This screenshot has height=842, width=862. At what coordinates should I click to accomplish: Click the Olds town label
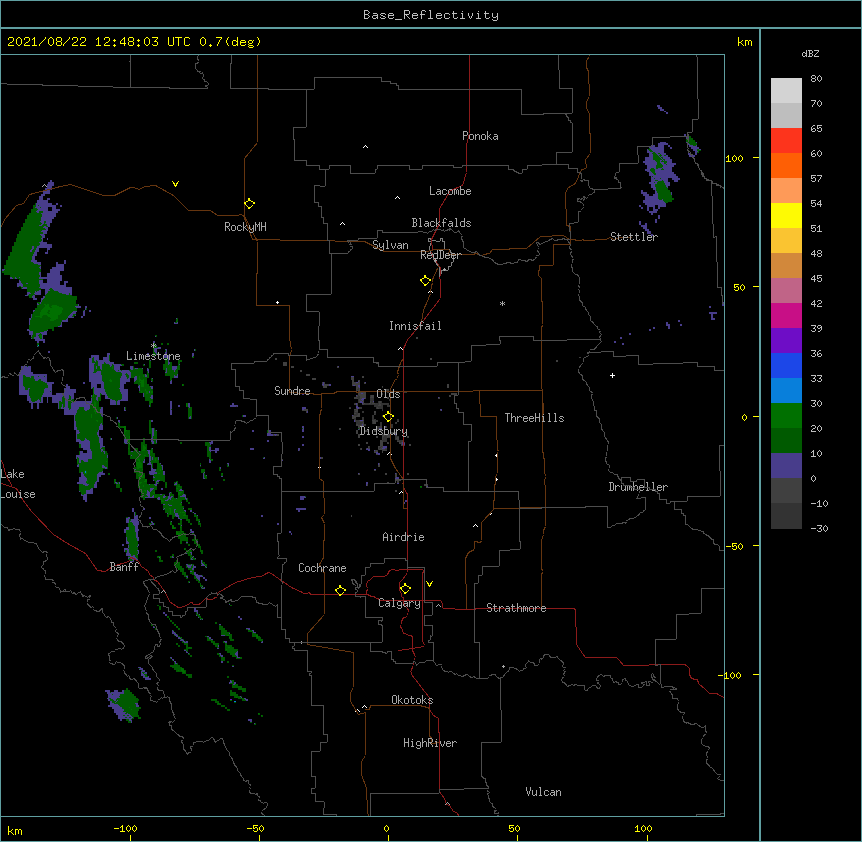[x=388, y=394]
